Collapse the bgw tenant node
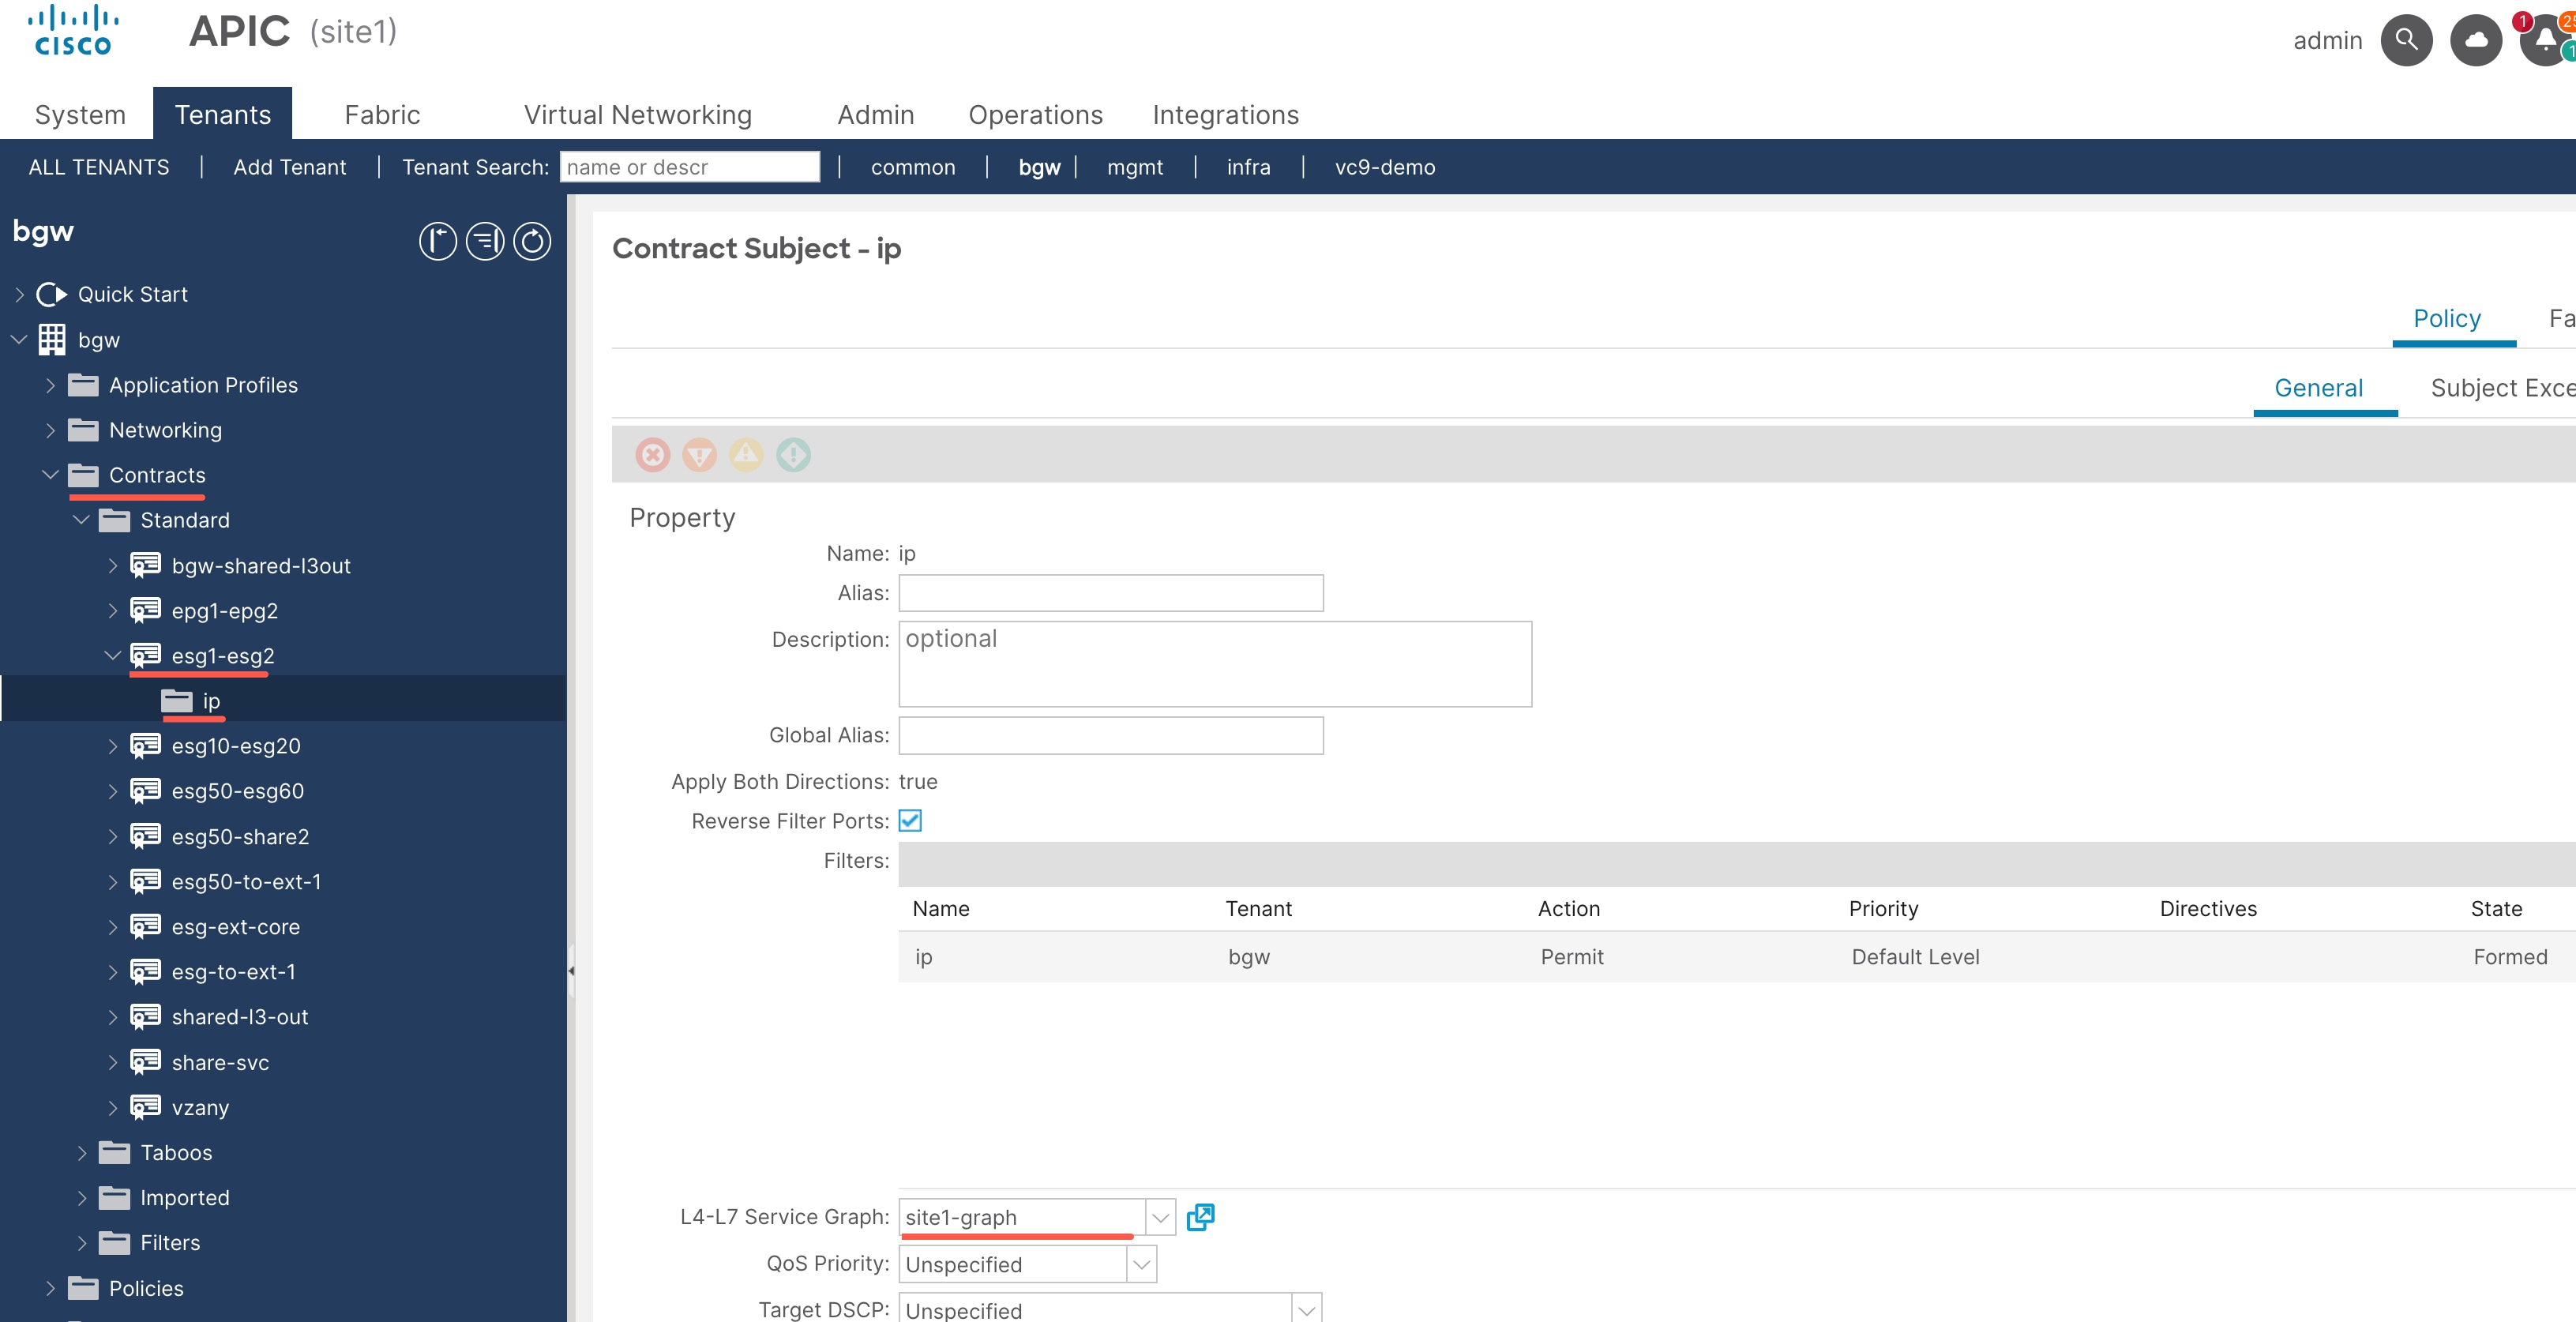2576x1322 pixels. (x=19, y=340)
